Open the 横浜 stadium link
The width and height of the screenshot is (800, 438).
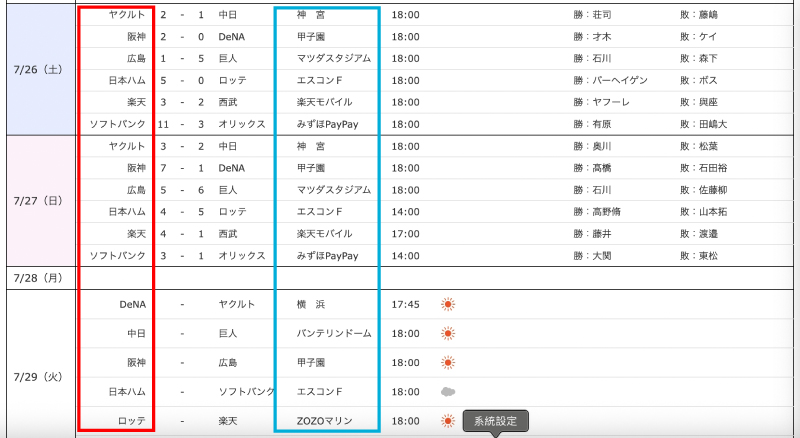311,304
